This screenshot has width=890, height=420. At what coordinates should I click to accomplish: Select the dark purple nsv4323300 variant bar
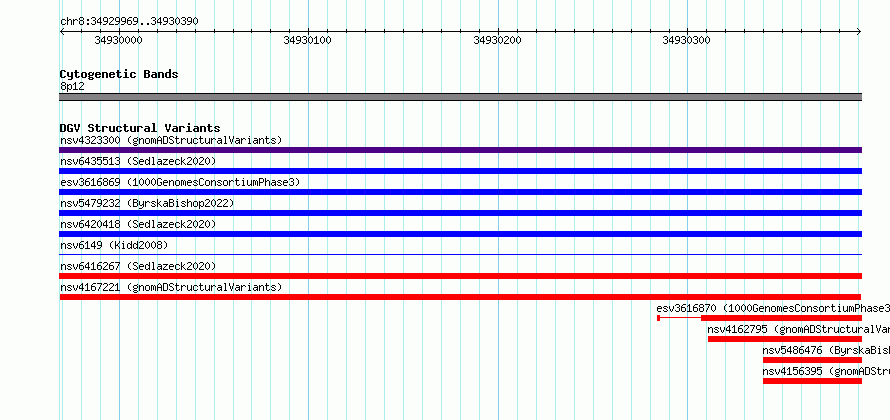point(460,150)
